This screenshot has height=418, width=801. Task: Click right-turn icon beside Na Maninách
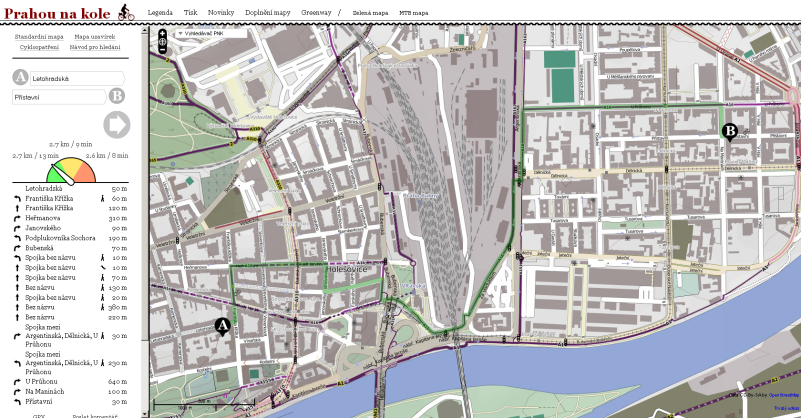pyautogui.click(x=17, y=392)
